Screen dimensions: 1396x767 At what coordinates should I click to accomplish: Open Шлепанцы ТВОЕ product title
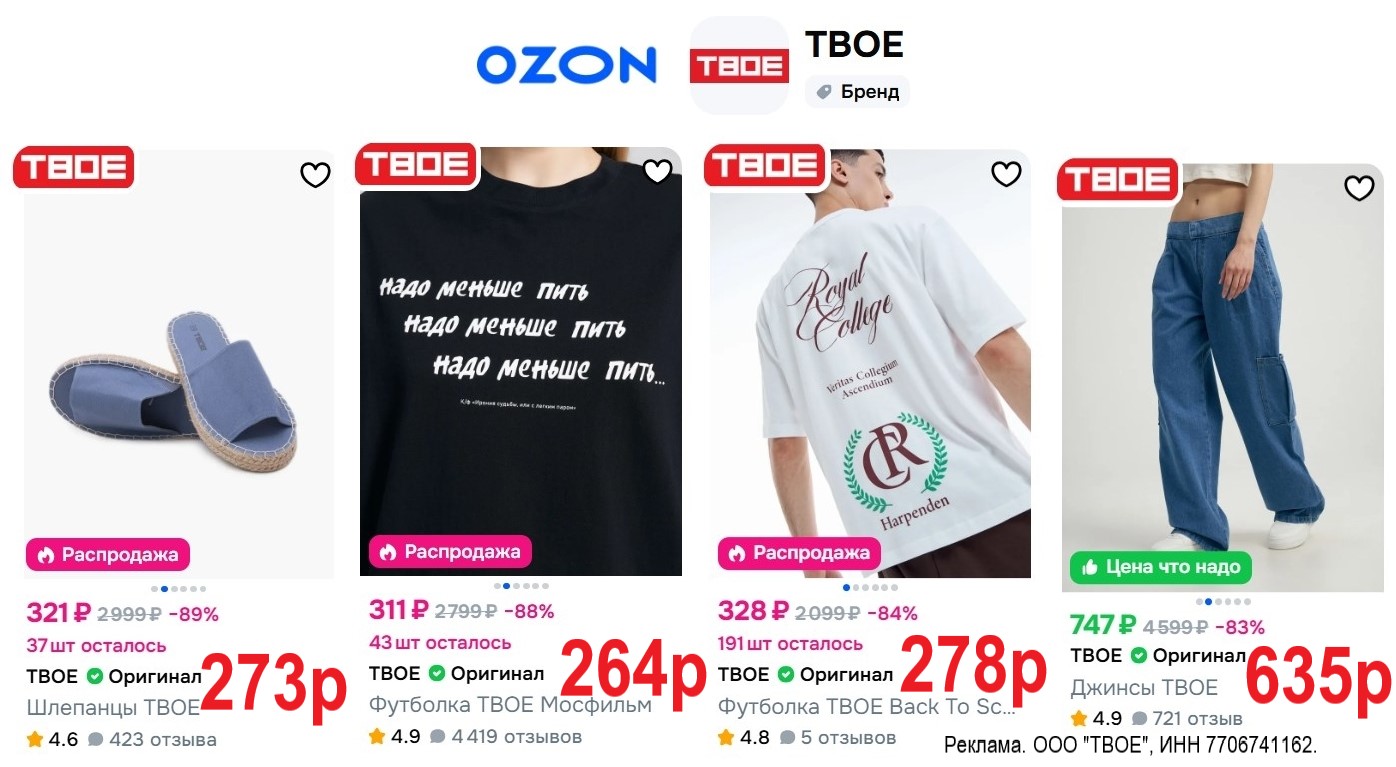point(114,708)
